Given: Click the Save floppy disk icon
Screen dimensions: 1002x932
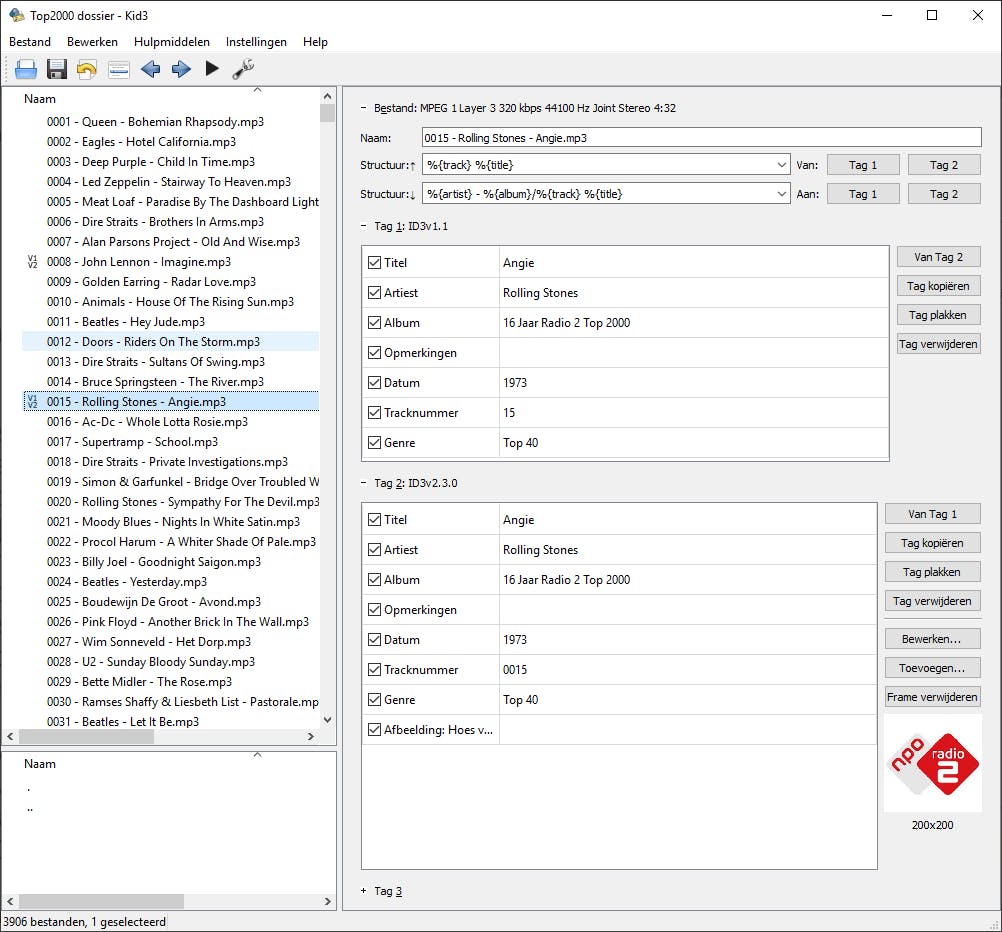Looking at the screenshot, I should tap(57, 69).
